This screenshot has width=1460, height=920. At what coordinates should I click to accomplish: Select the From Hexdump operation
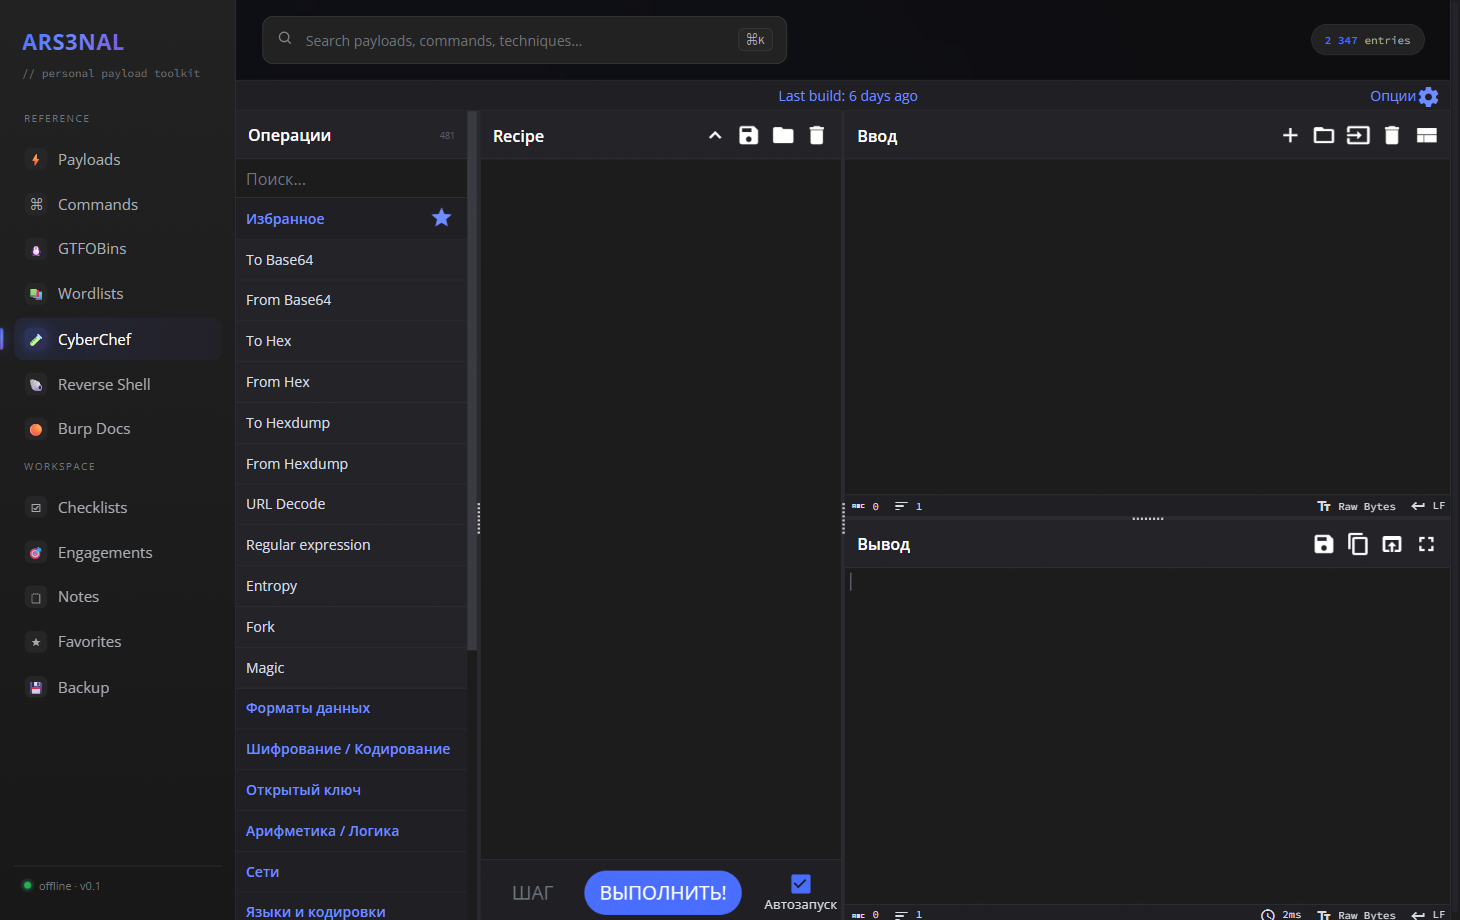coord(351,464)
